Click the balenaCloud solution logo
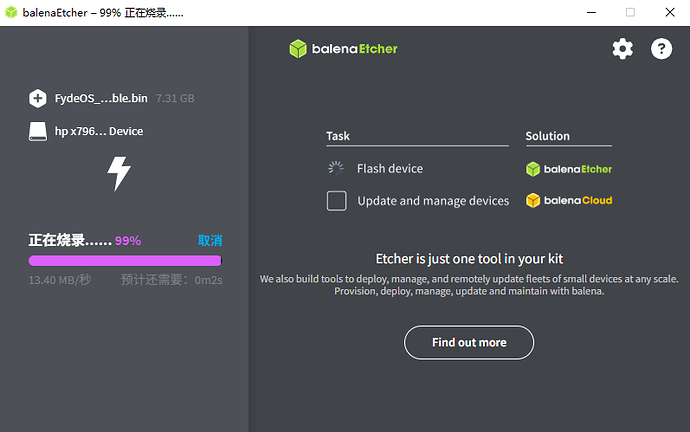Image resolution: width=690 pixels, height=432 pixels. (x=569, y=200)
